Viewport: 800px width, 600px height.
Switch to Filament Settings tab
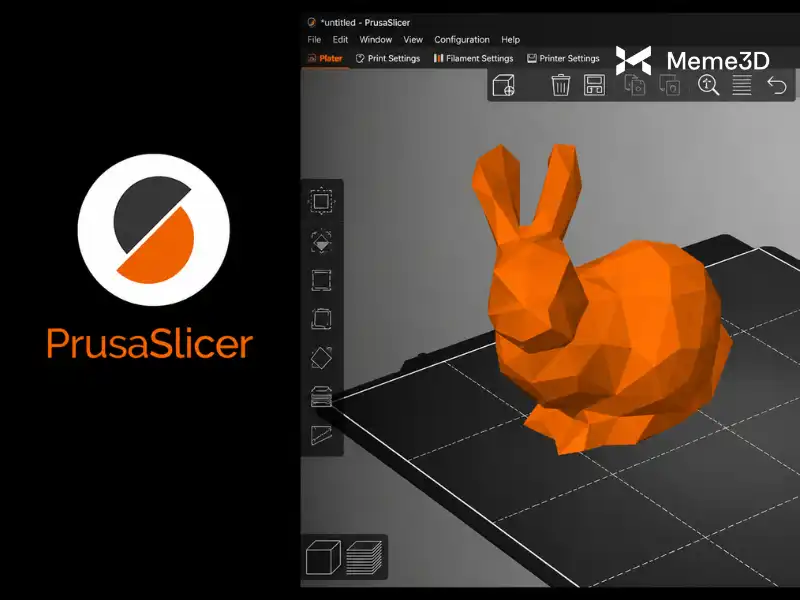[x=473, y=58]
